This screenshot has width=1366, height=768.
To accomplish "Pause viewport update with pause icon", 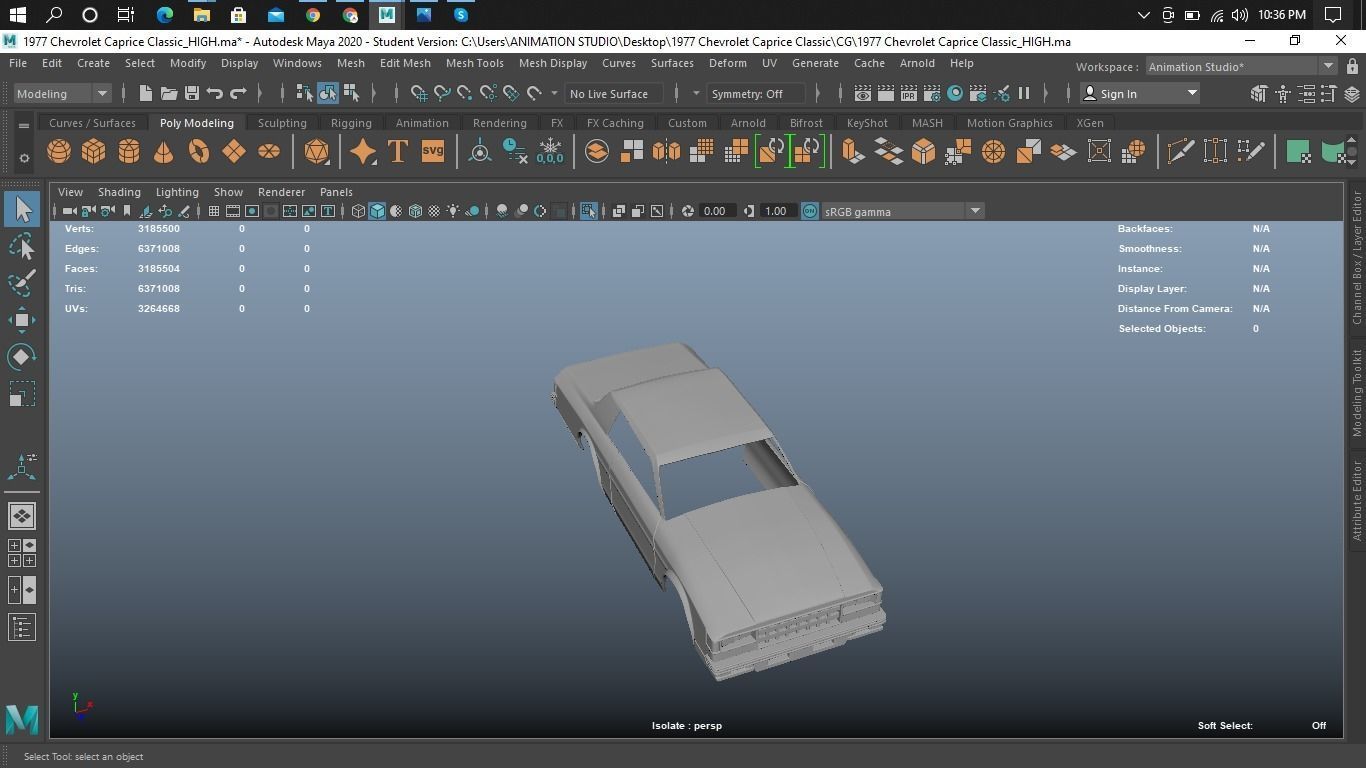I will 1024,94.
